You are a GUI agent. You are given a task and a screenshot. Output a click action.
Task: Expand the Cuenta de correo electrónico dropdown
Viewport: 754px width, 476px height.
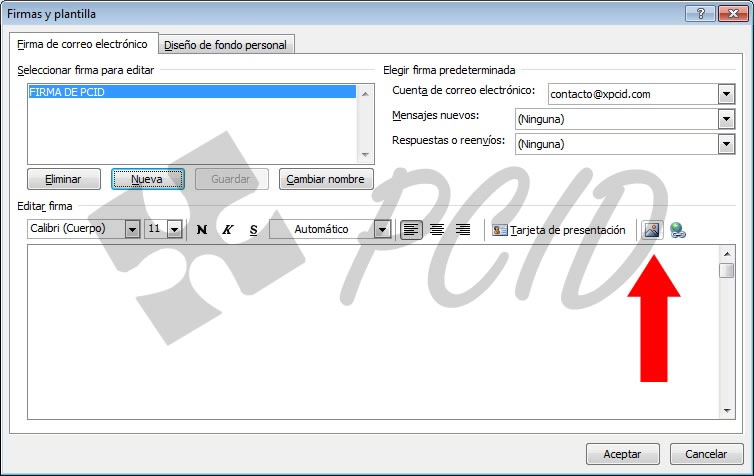(726, 94)
